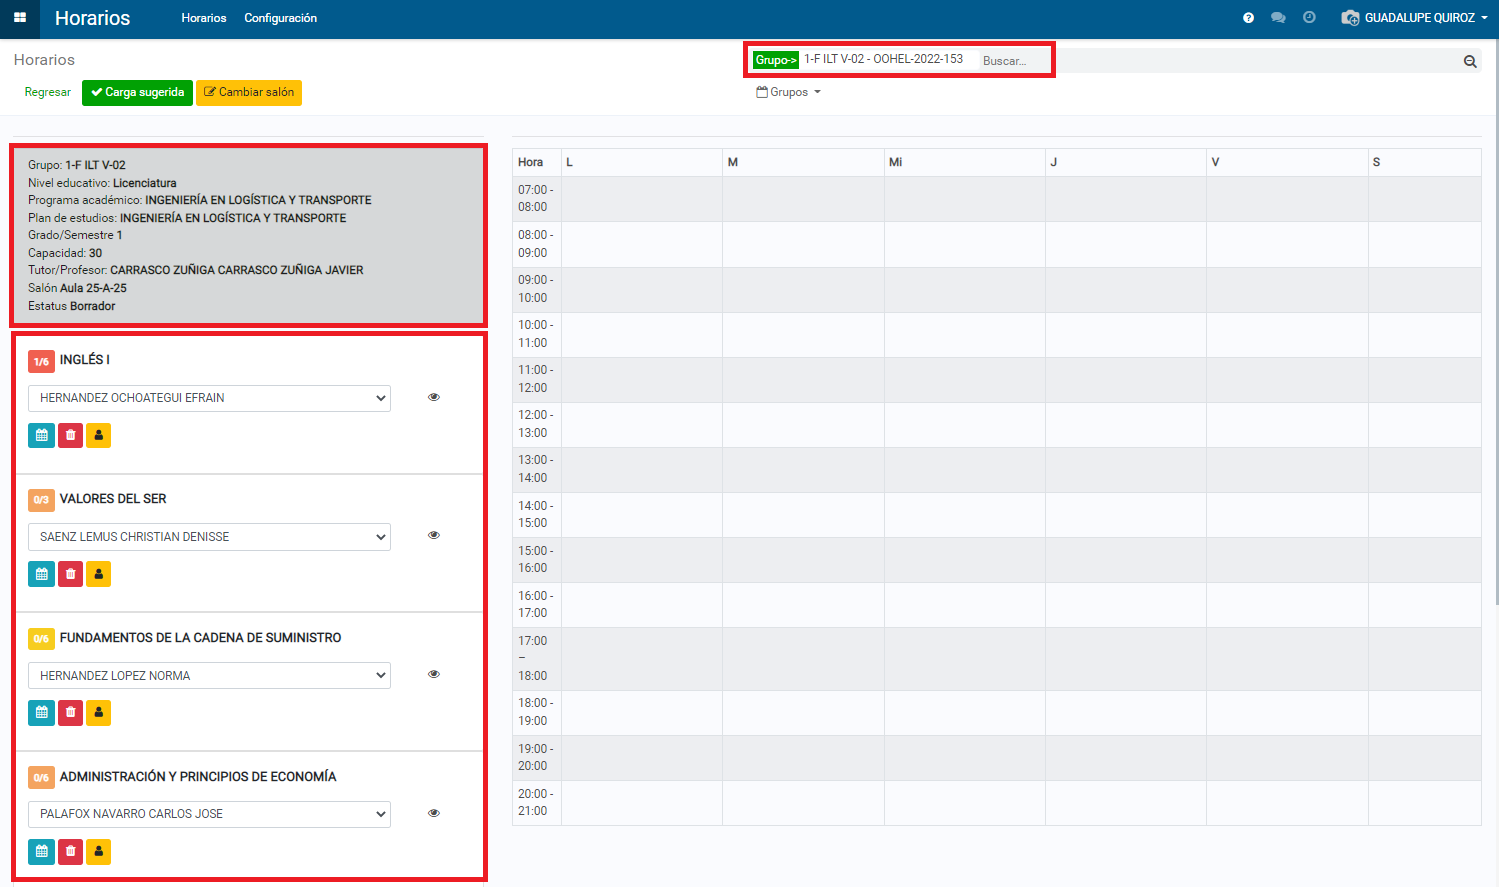Click the search magnifier icon
This screenshot has height=887, width=1499.
click(1470, 61)
